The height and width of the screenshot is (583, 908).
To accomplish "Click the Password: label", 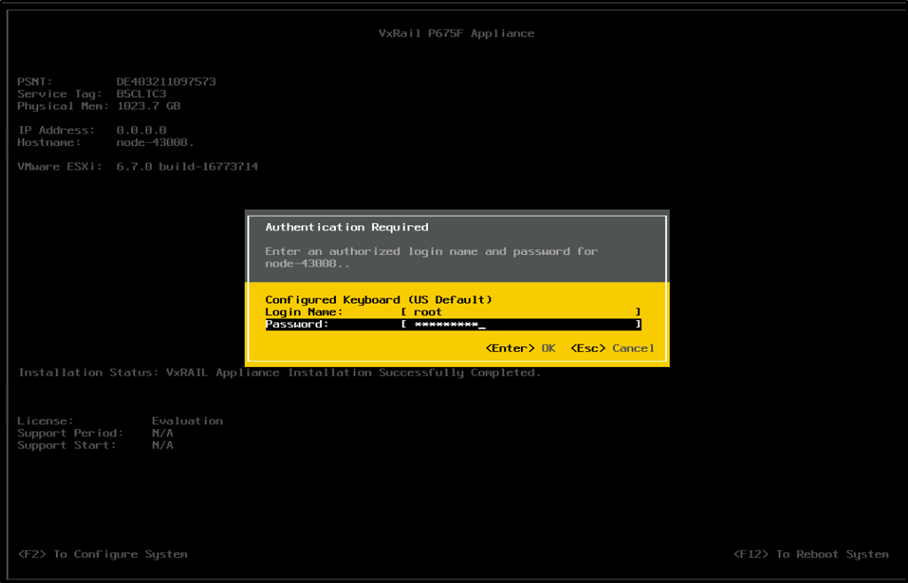I will [297, 324].
